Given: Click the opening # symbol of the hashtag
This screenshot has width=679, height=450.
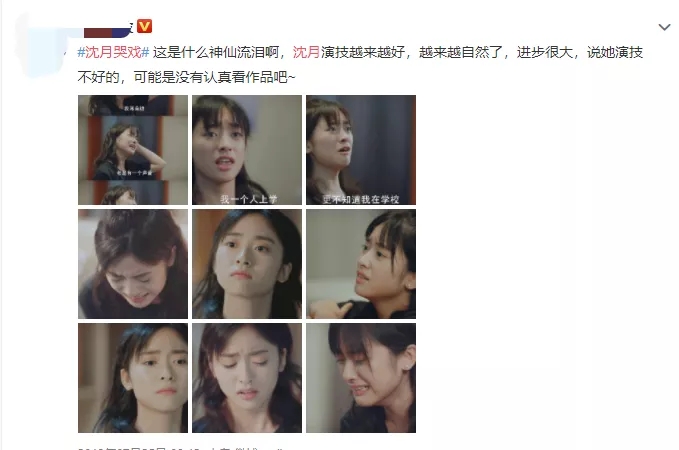Looking at the screenshot, I should tap(81, 52).
